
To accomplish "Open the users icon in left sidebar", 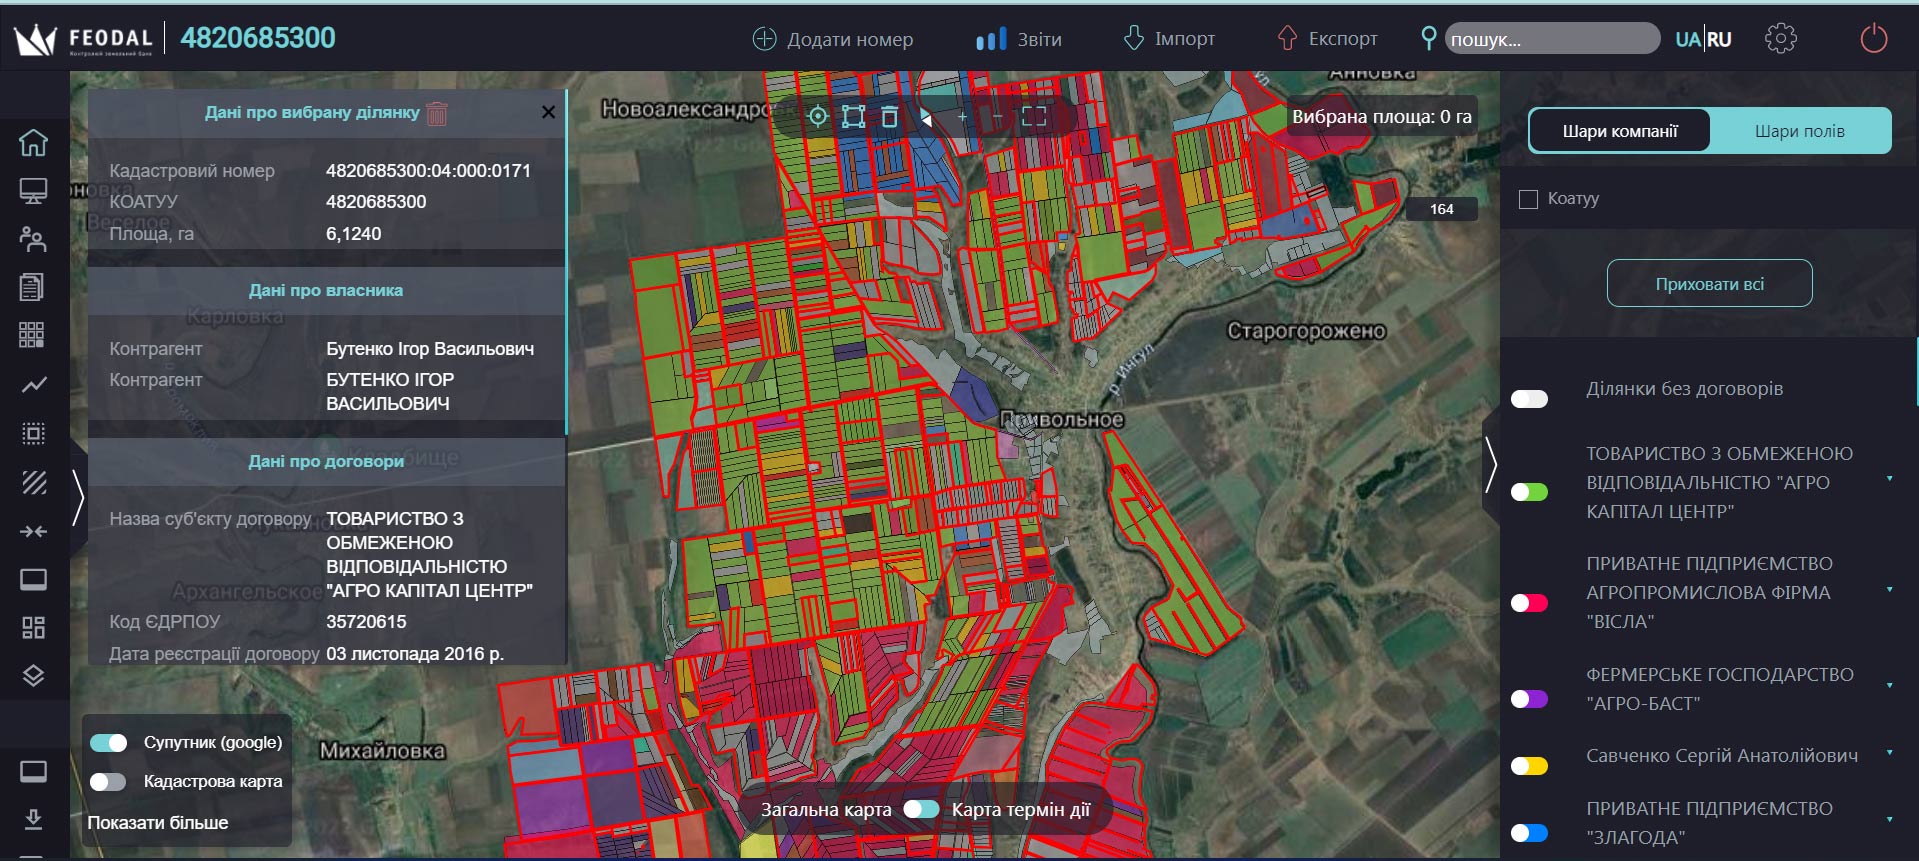I will point(33,239).
